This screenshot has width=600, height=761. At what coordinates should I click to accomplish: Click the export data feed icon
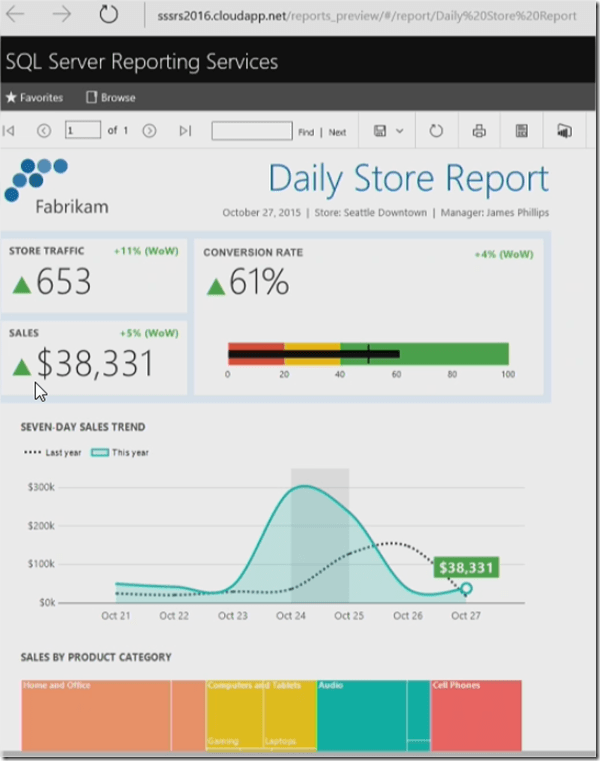pos(521,131)
